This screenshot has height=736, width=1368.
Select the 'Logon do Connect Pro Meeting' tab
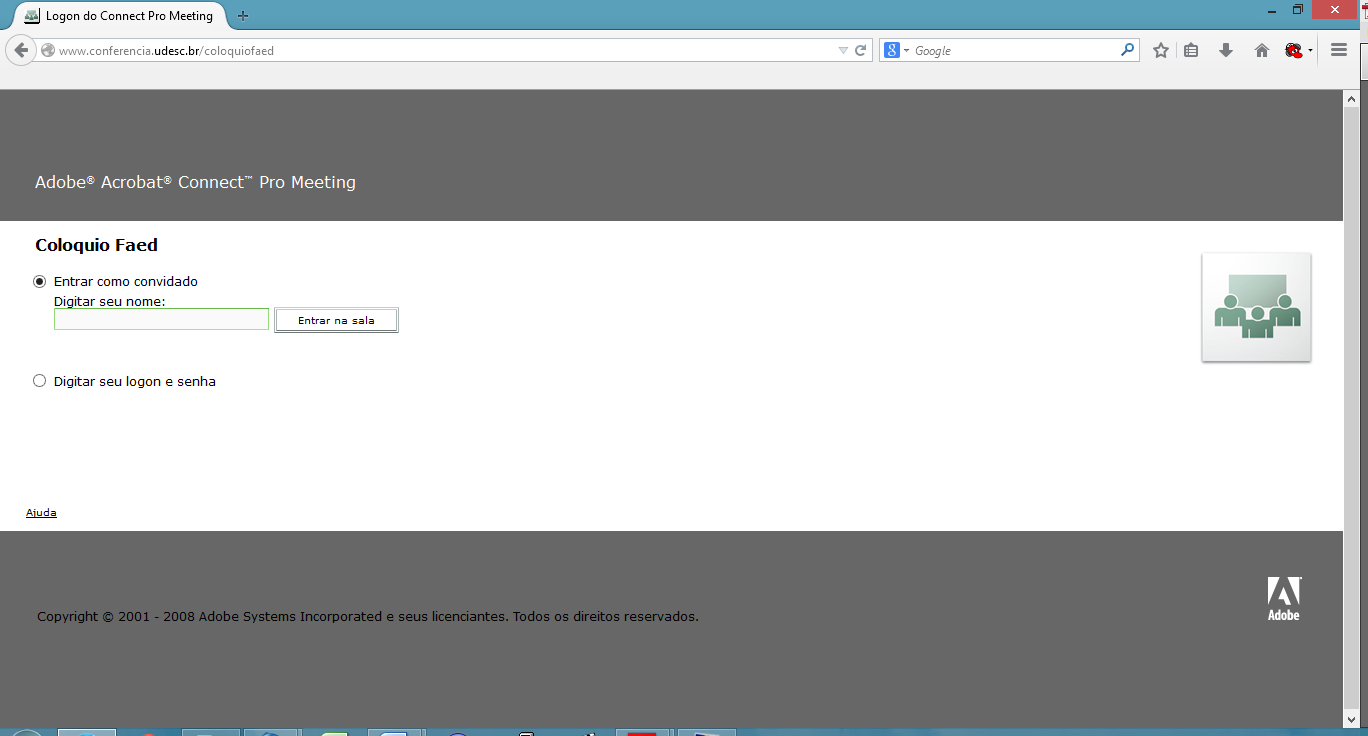pos(120,16)
